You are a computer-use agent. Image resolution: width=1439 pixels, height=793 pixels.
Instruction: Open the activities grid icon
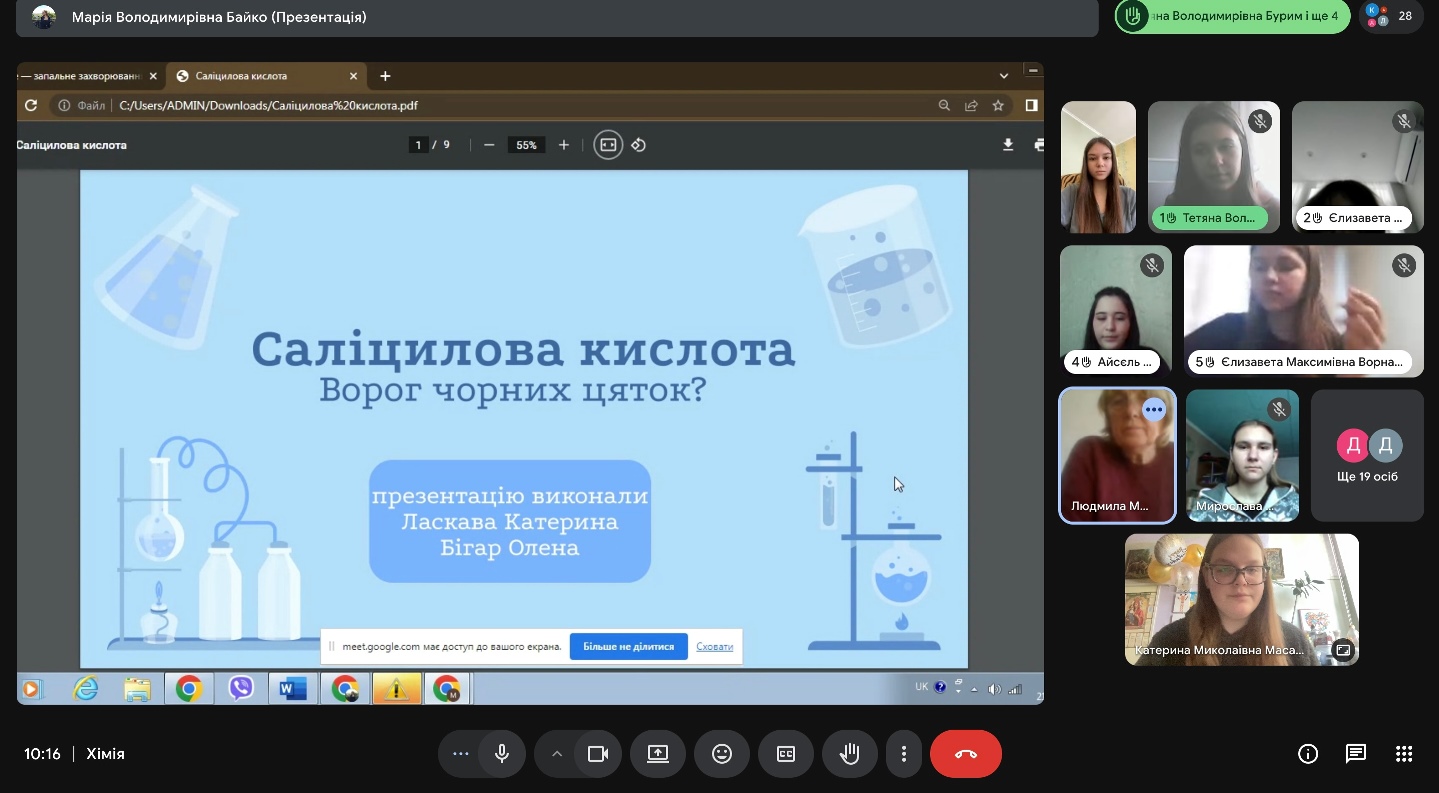[1403, 754]
